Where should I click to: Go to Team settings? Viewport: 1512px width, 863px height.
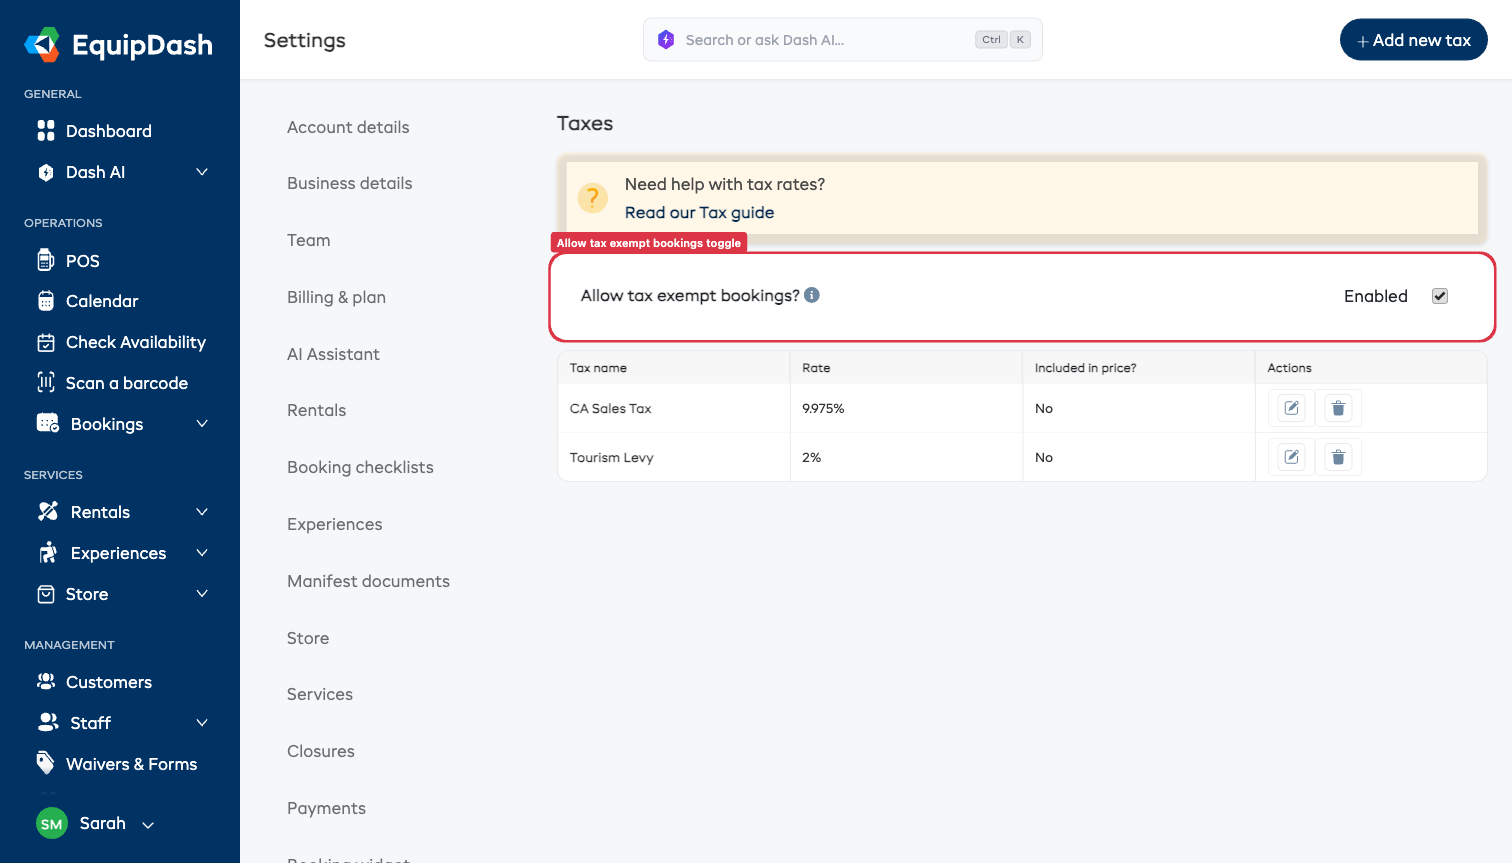click(x=308, y=240)
